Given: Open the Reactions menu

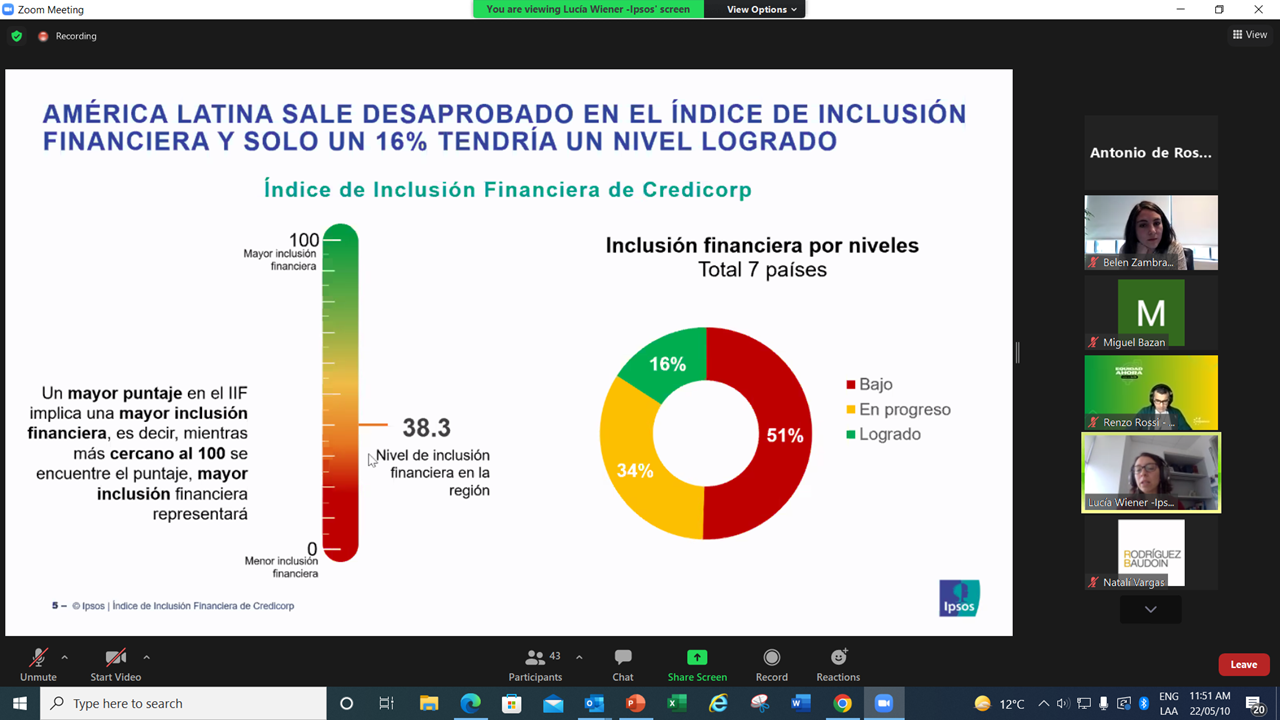Looking at the screenshot, I should pos(838,664).
